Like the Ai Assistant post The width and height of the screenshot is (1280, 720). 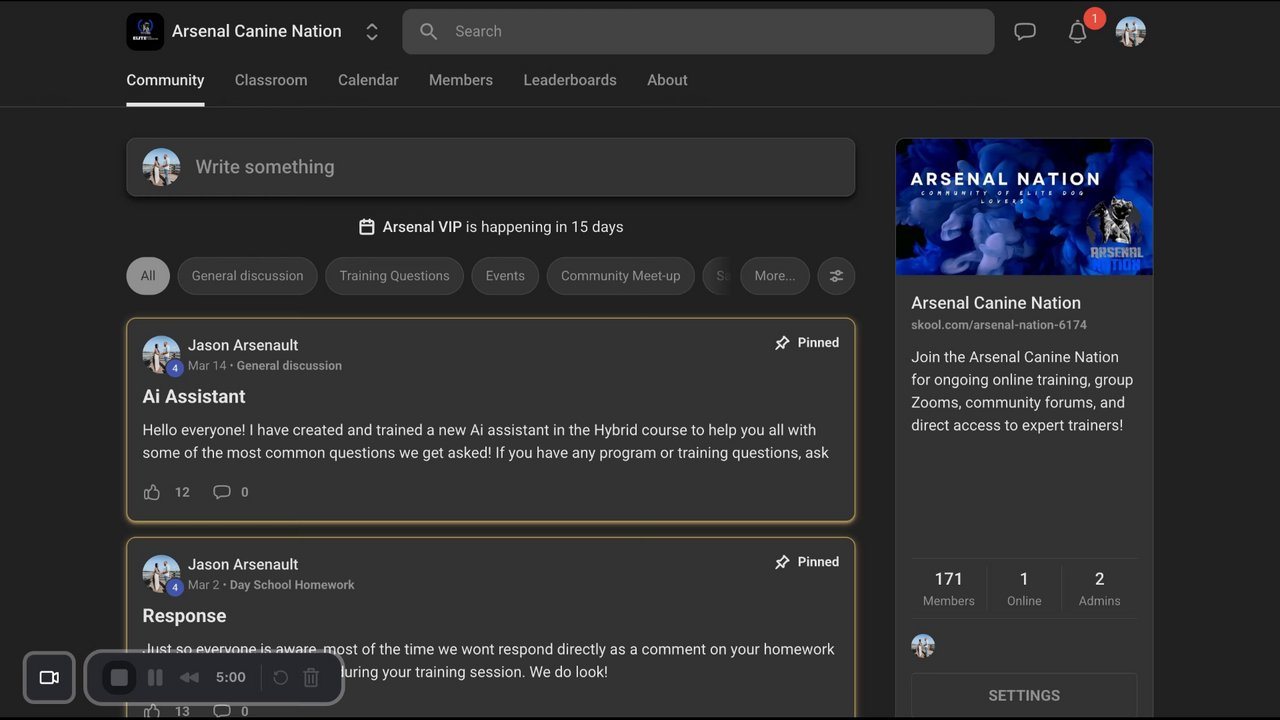point(152,492)
